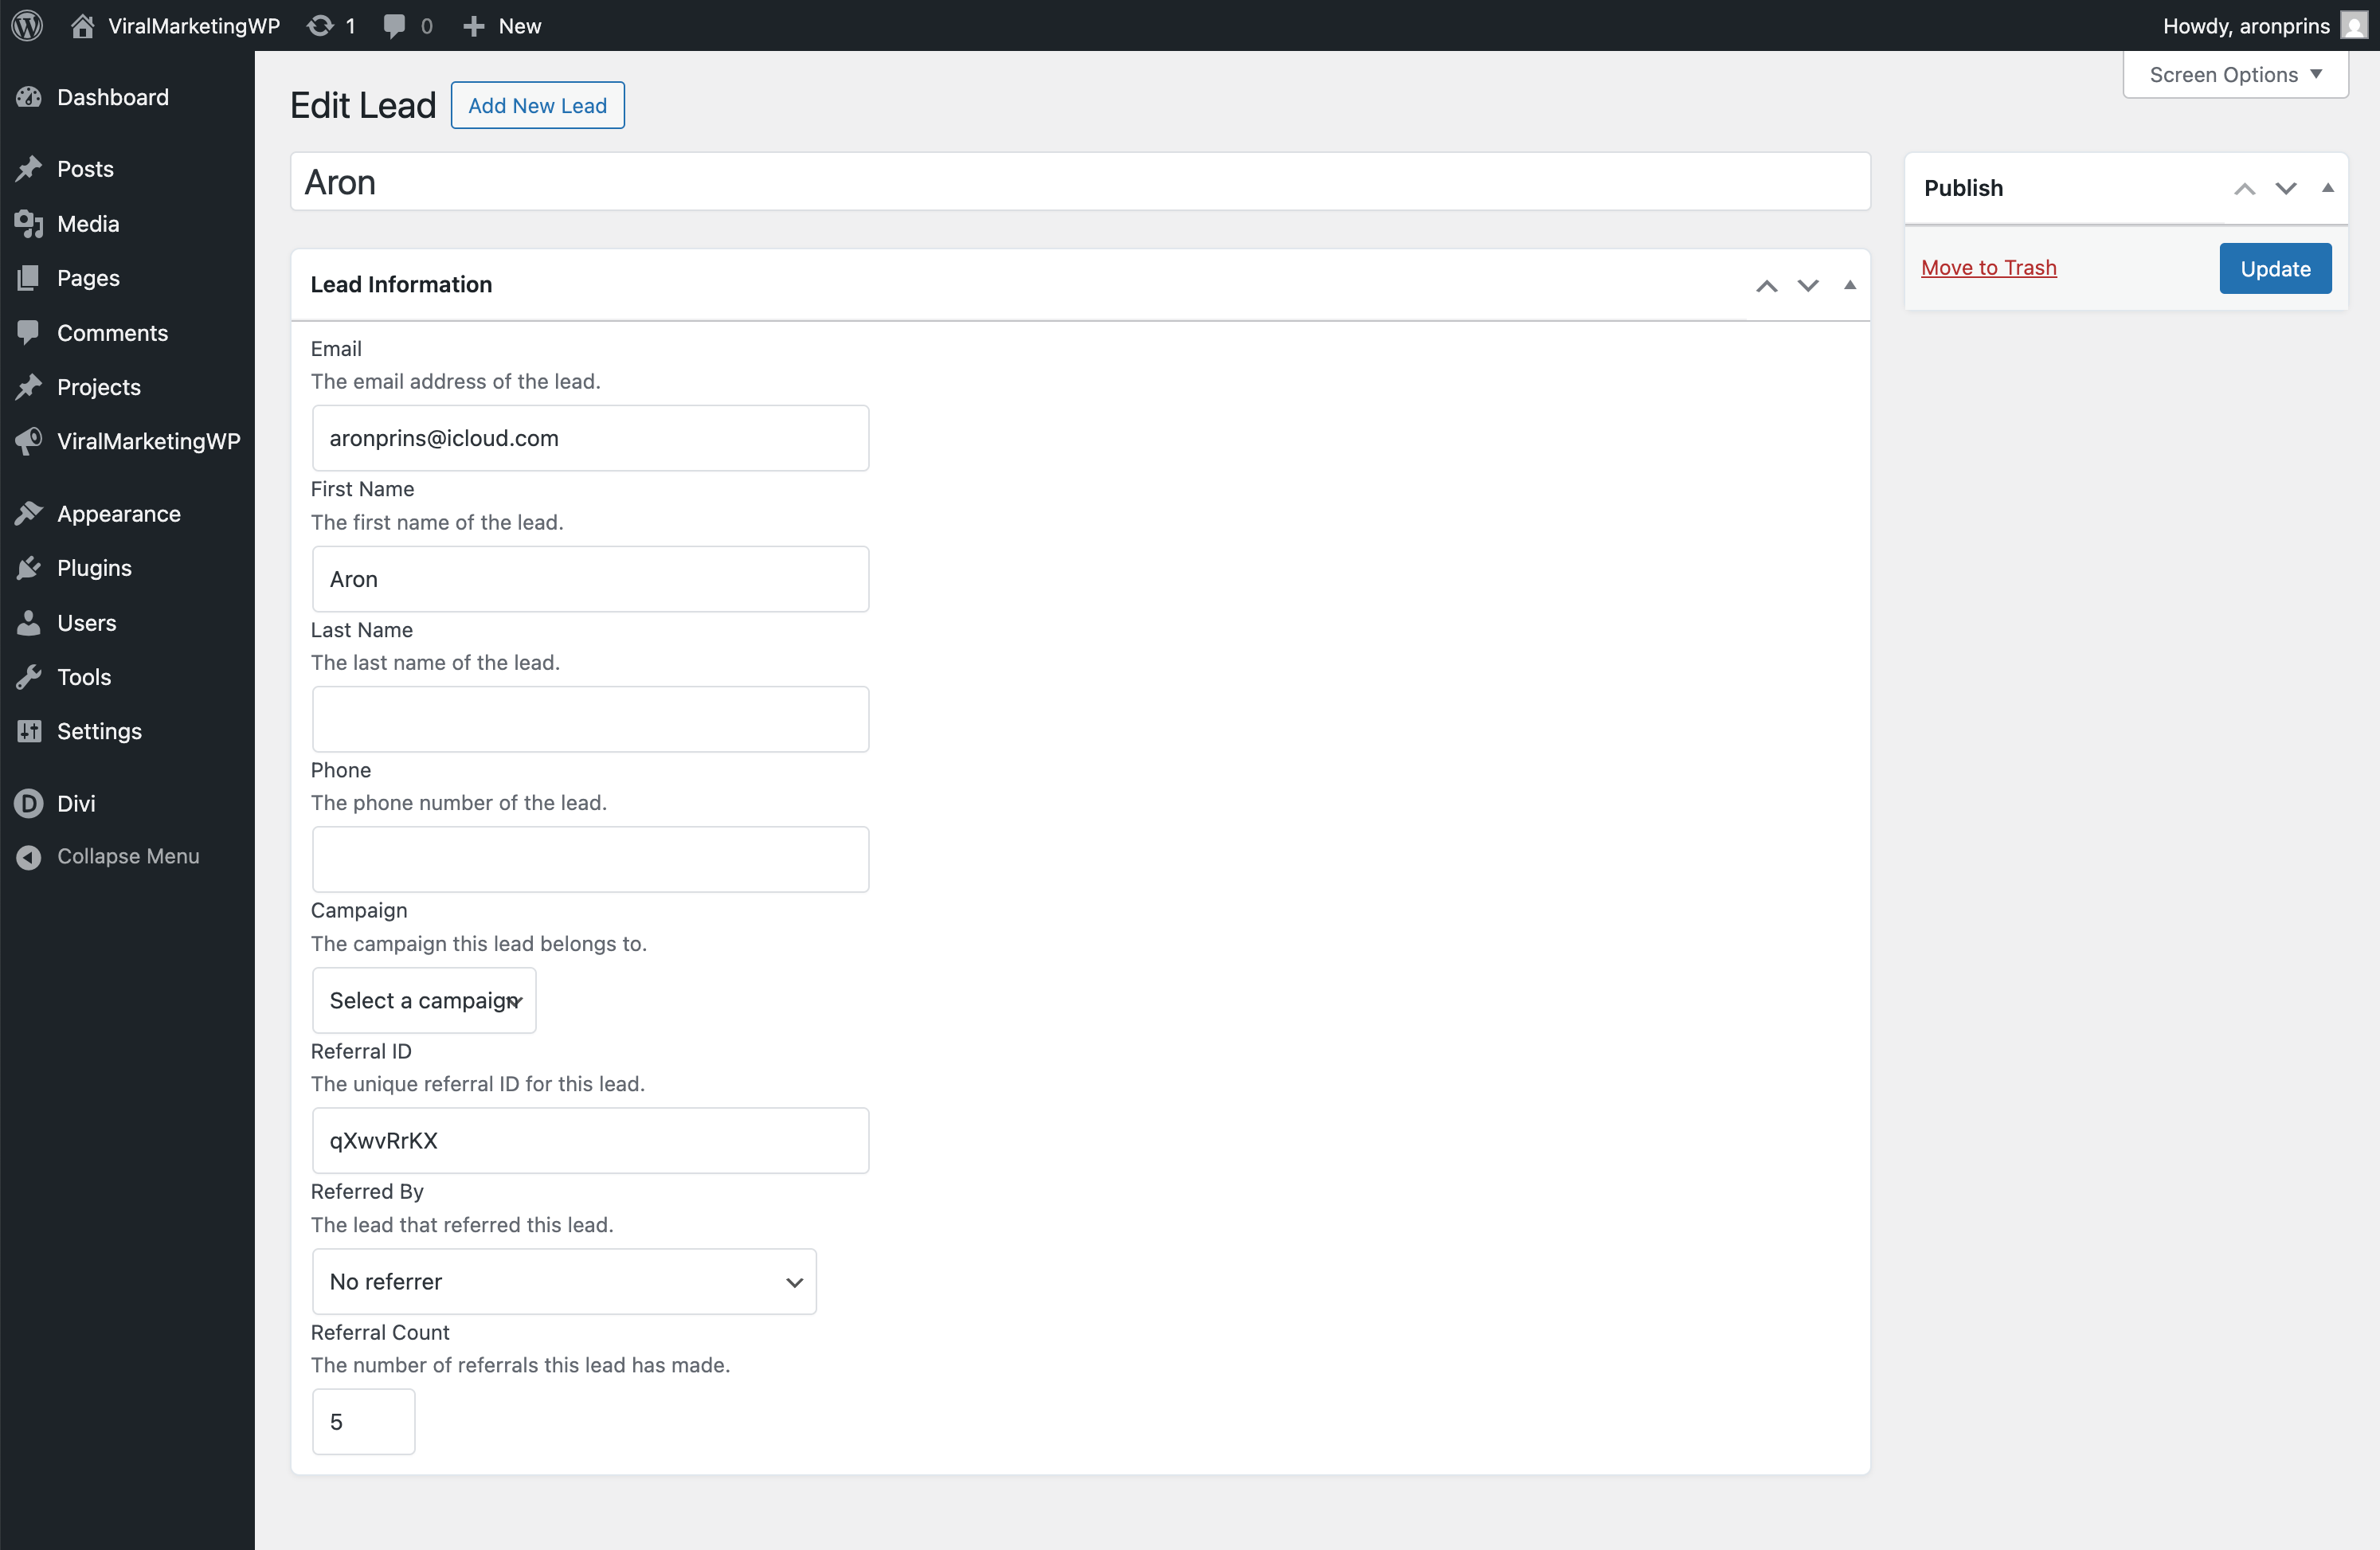Open the Settings menu item

coord(99,731)
